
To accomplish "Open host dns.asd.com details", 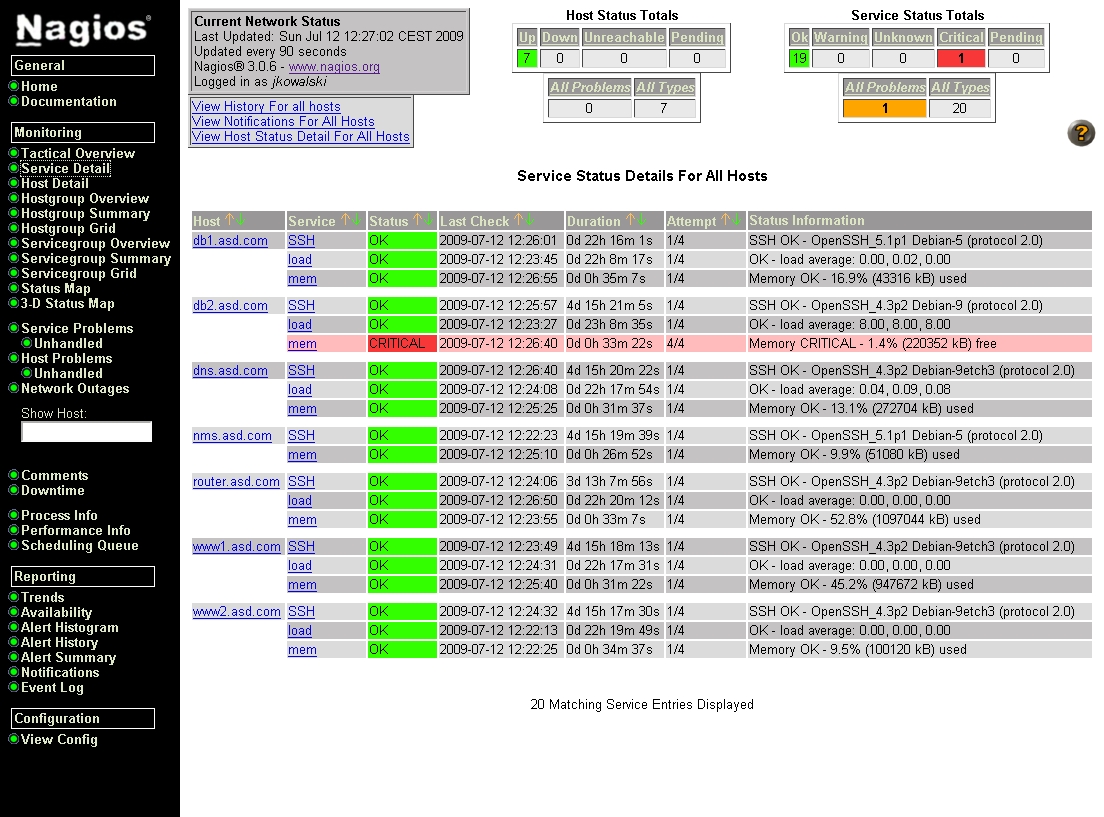I will point(230,370).
